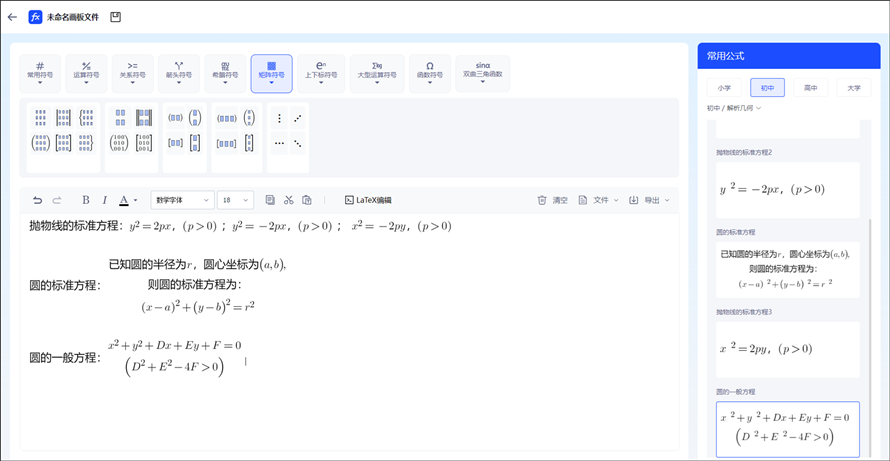Click the blue fx app logo
This screenshot has width=890, height=461.
pos(35,18)
